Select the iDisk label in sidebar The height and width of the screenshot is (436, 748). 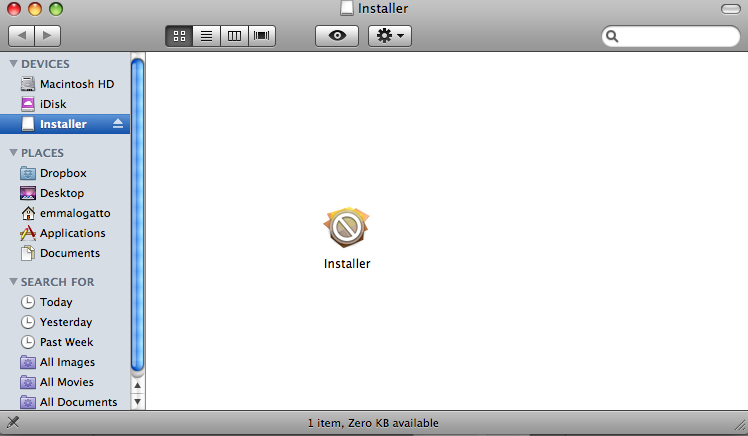coord(53,104)
